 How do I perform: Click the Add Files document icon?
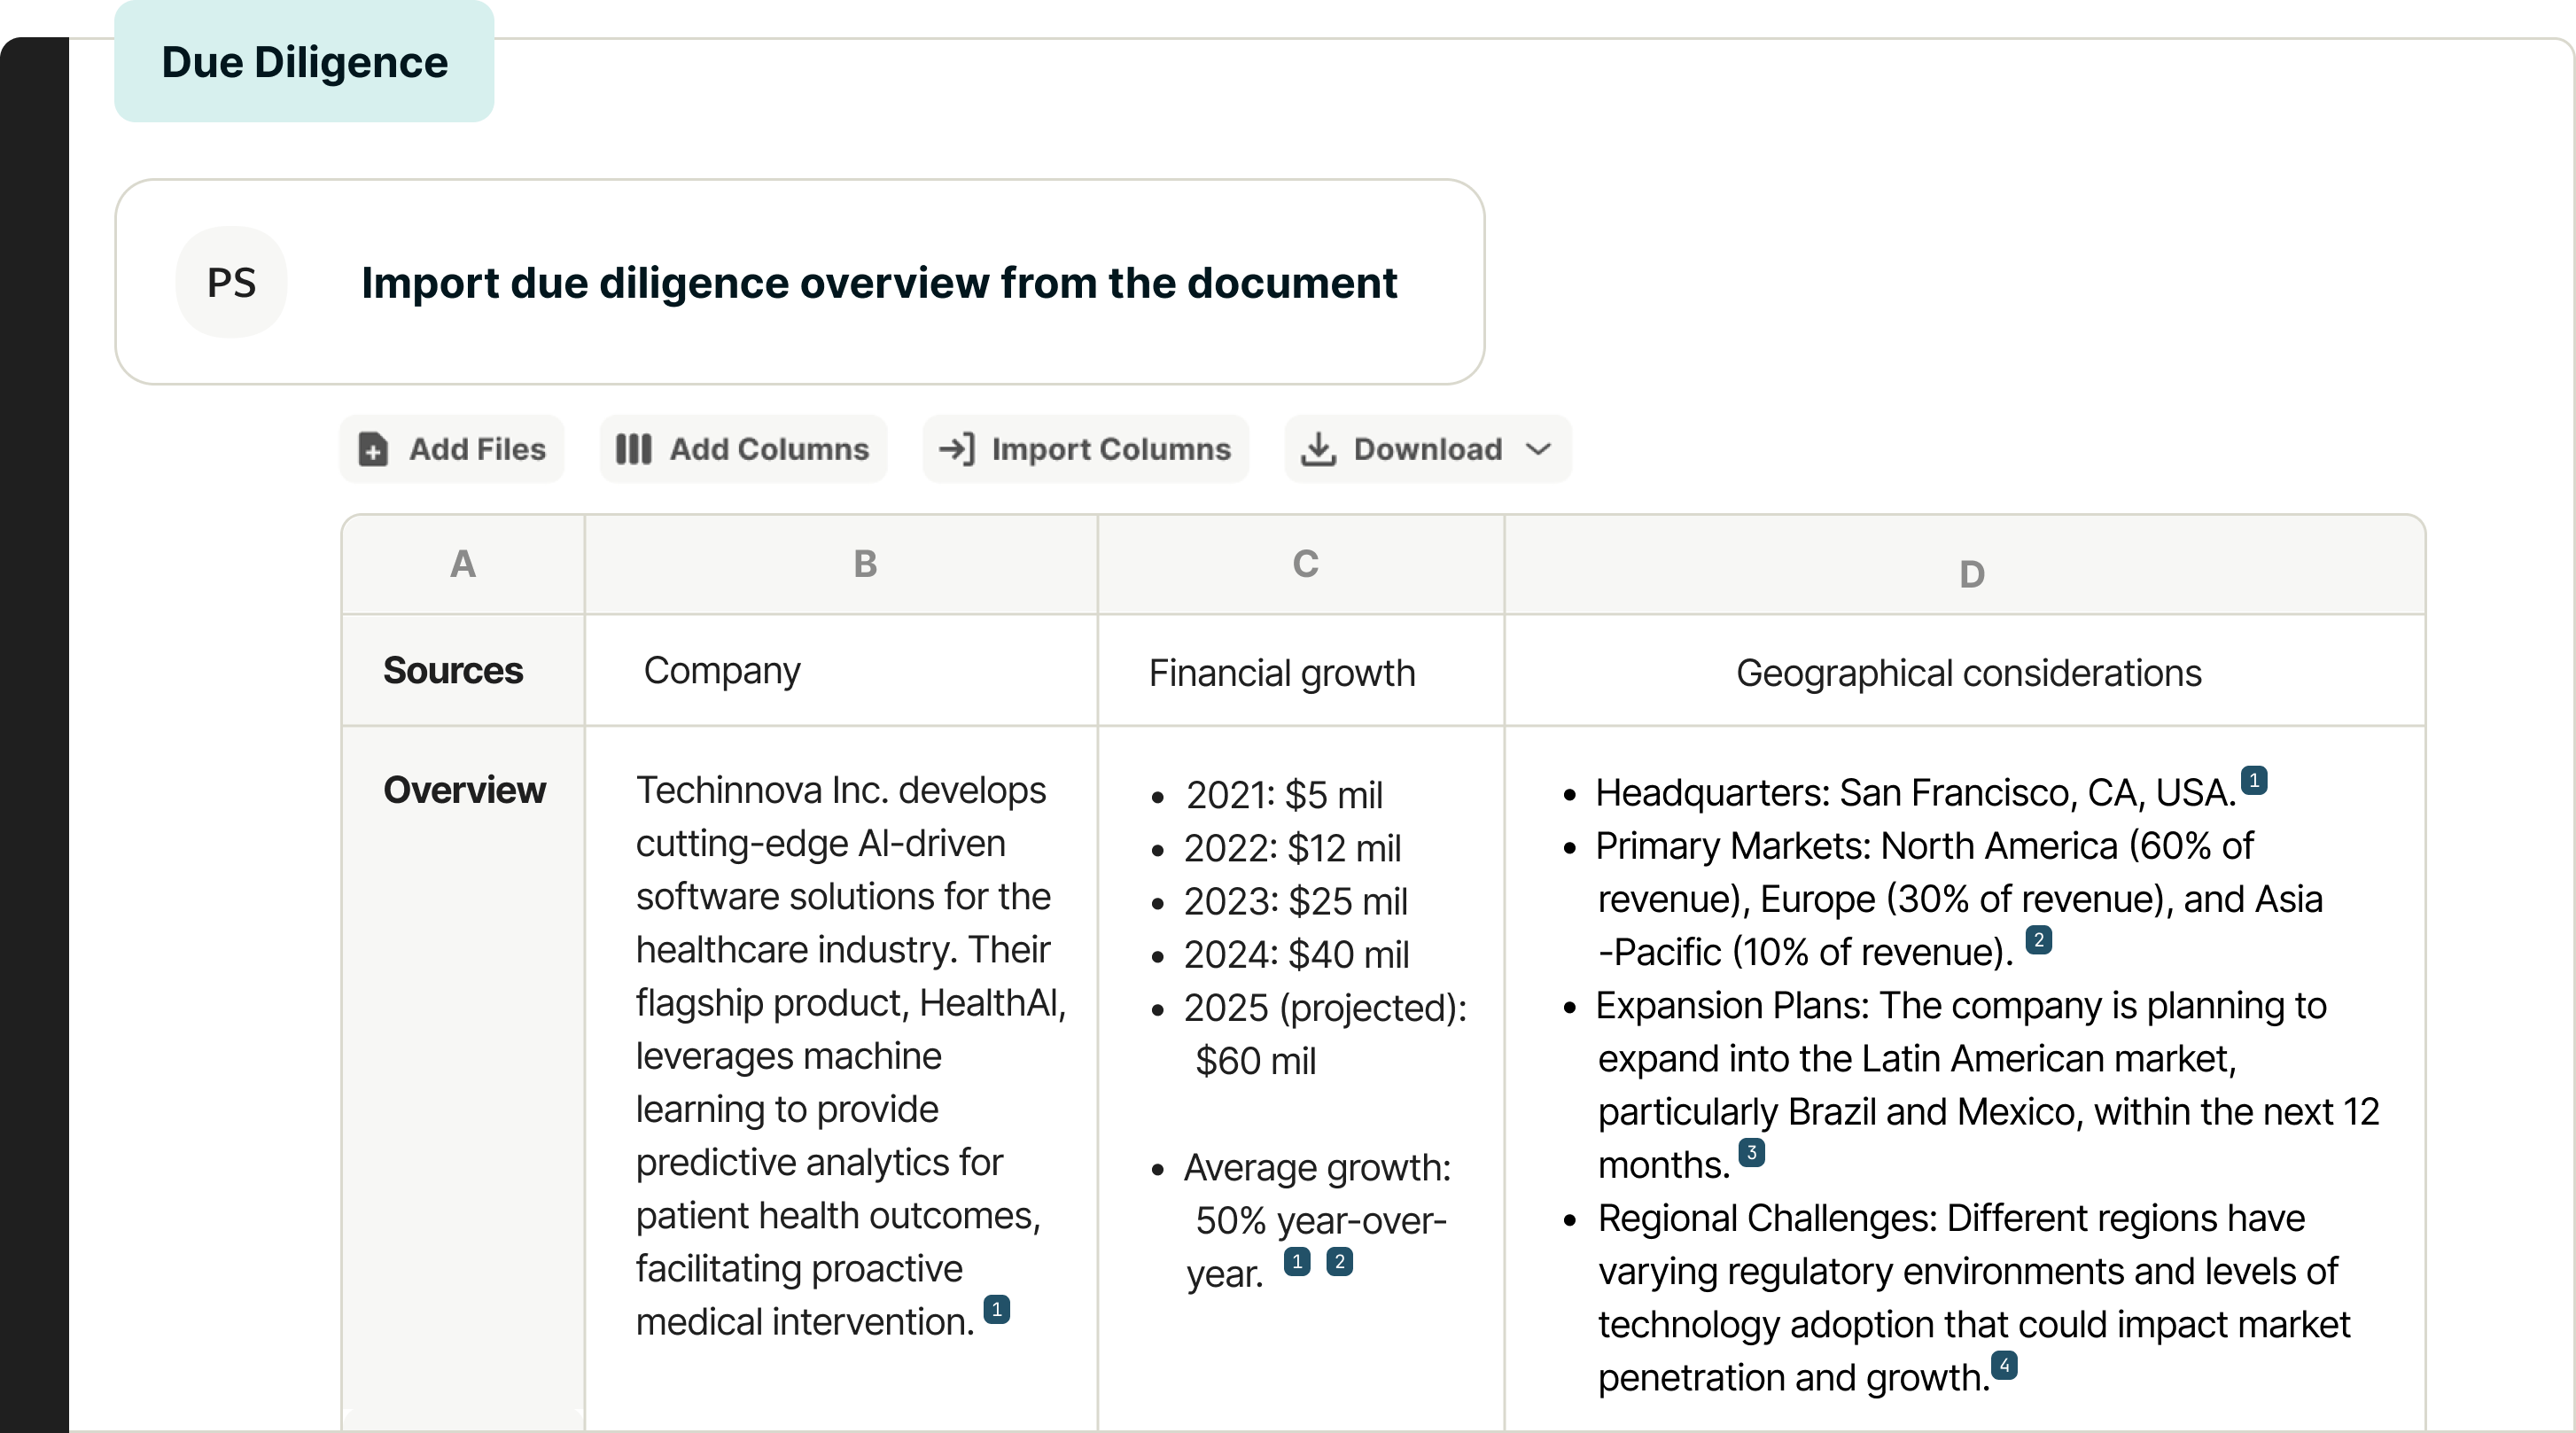(373, 449)
